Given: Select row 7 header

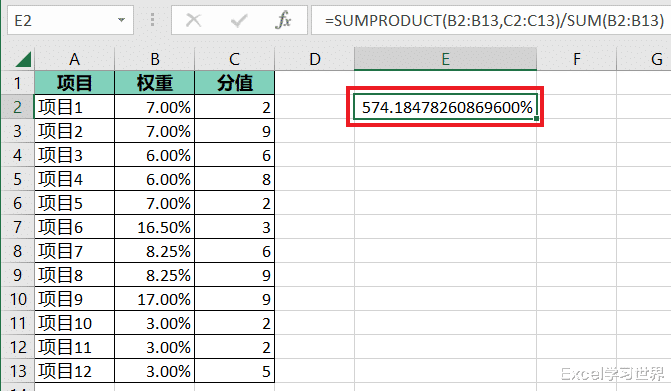Looking at the screenshot, I should 17,227.
